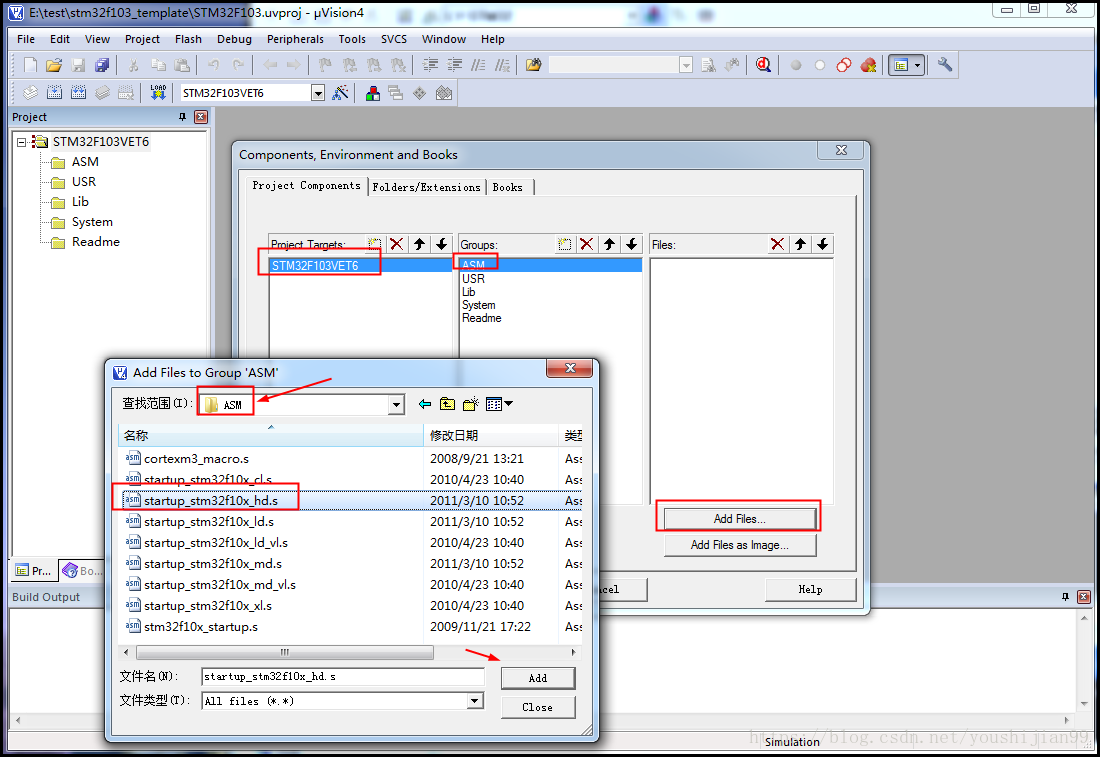The image size is (1100, 757).
Task: Move group down arrow icon
Action: point(631,244)
